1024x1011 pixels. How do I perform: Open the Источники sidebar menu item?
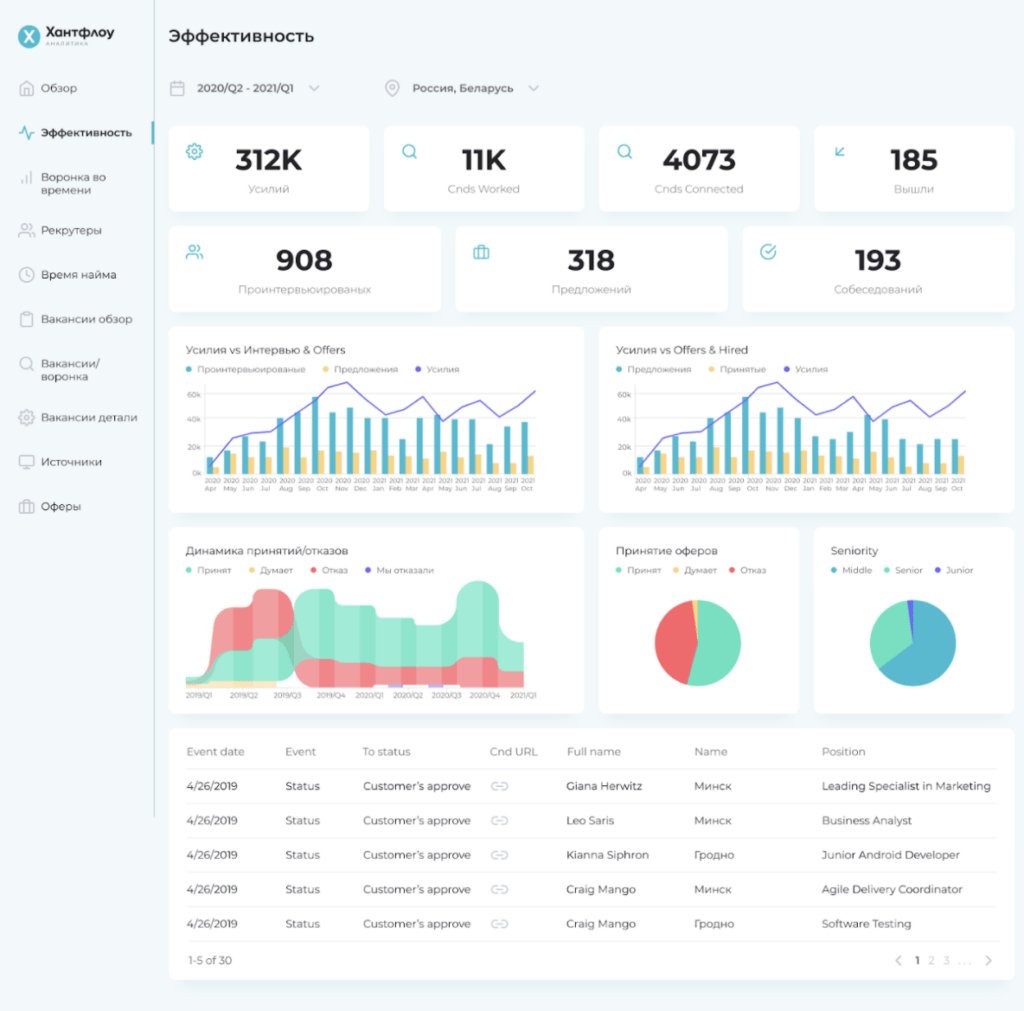70,462
